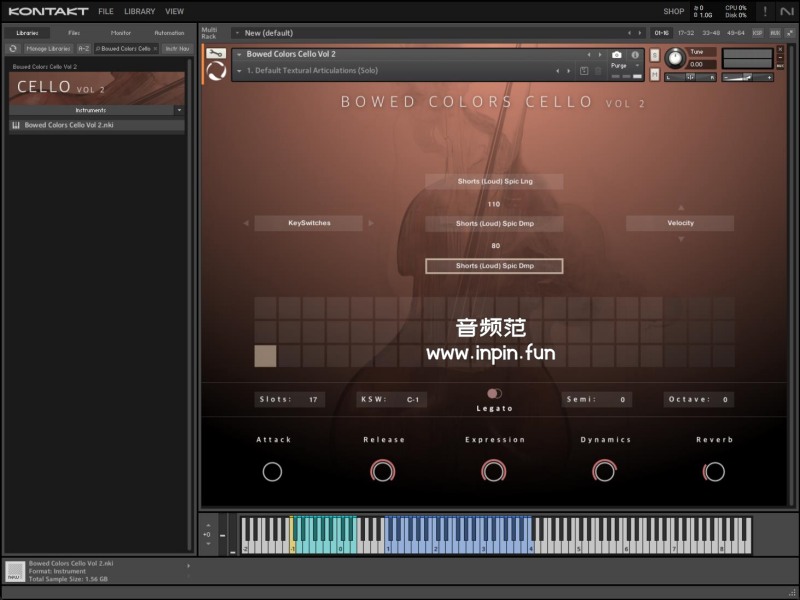
Task: Click the alert exclamation icon in header
Action: [x=764, y=11]
